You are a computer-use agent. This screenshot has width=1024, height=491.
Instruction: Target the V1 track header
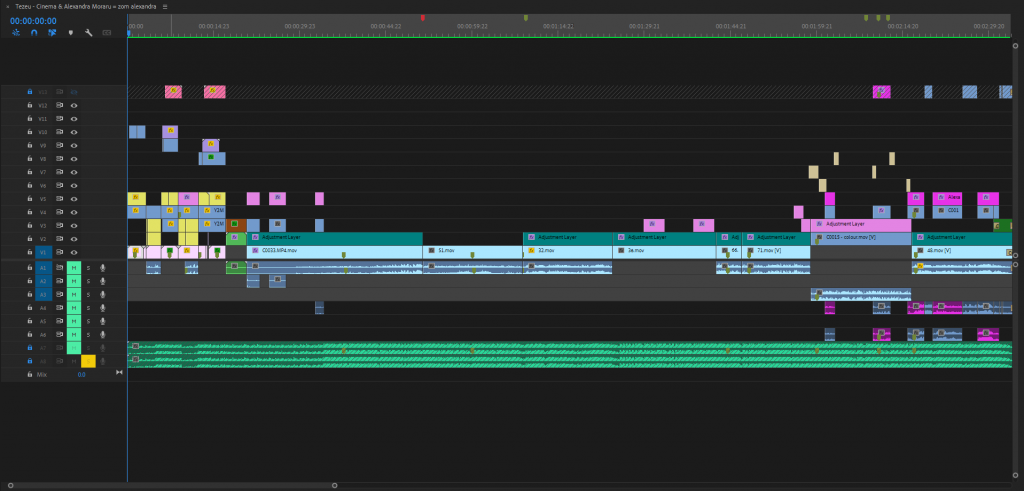(43, 252)
